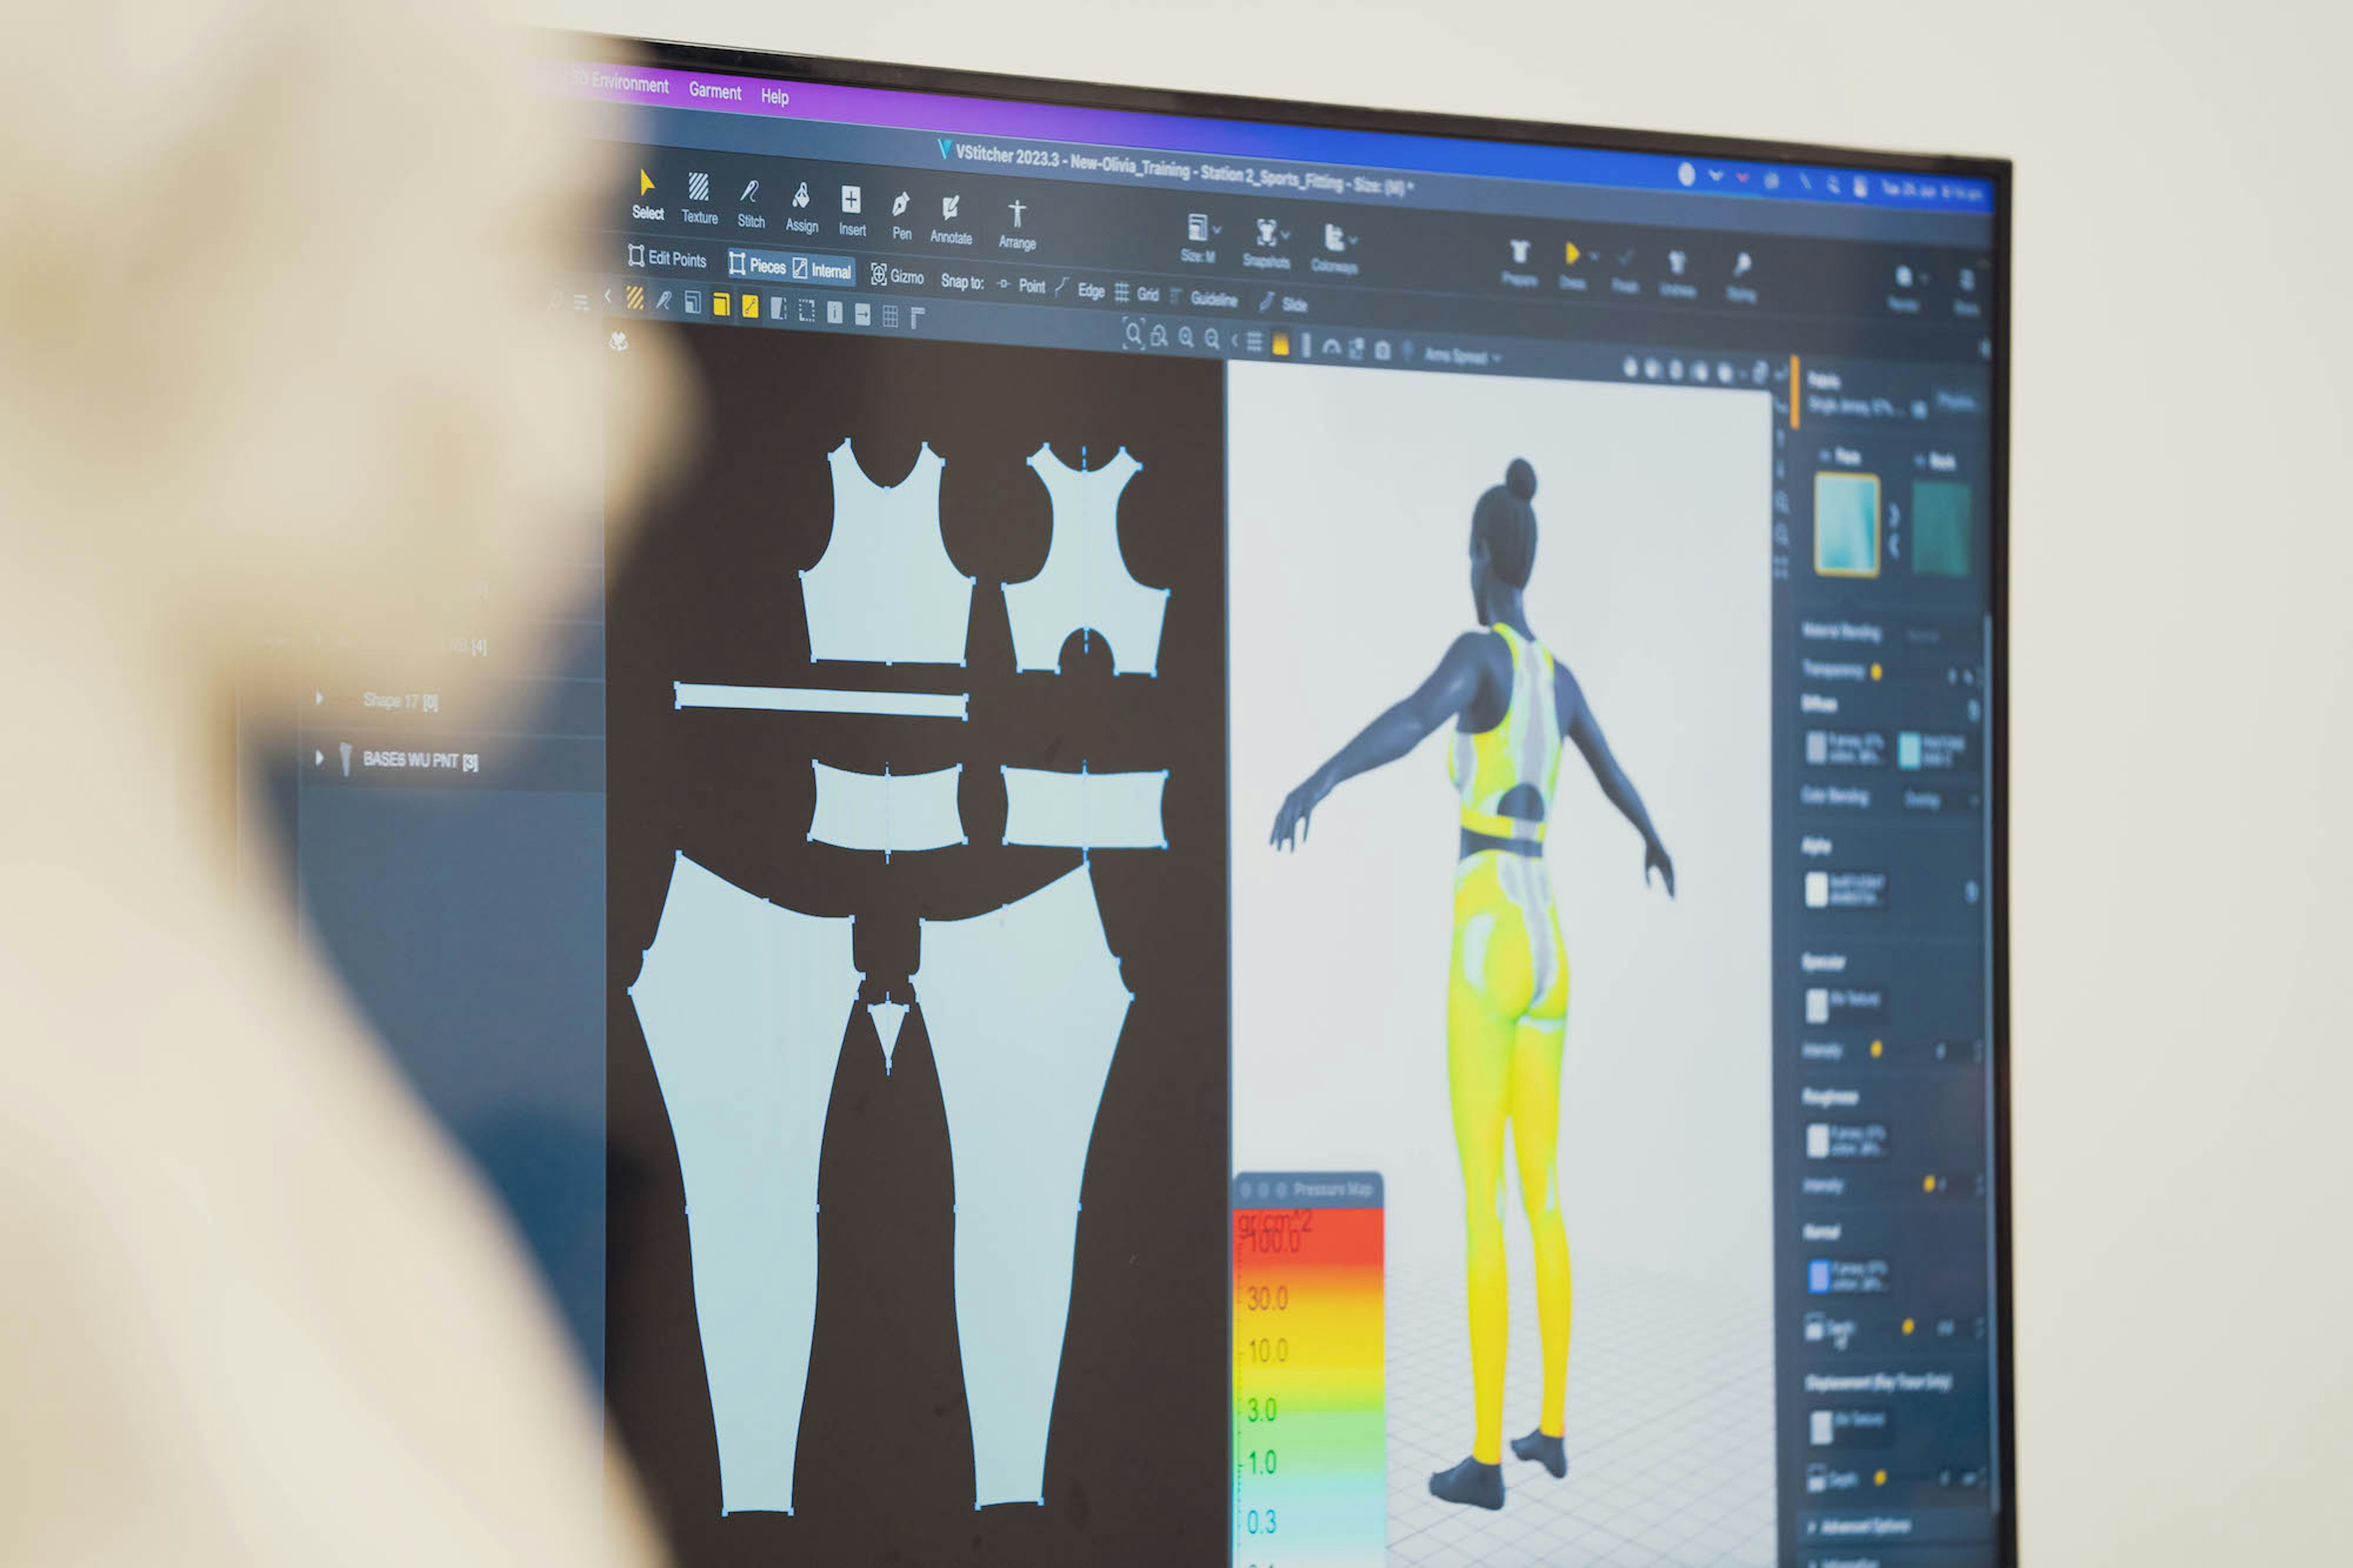
Task: Toggle the Slide snap option
Action: point(1284,303)
